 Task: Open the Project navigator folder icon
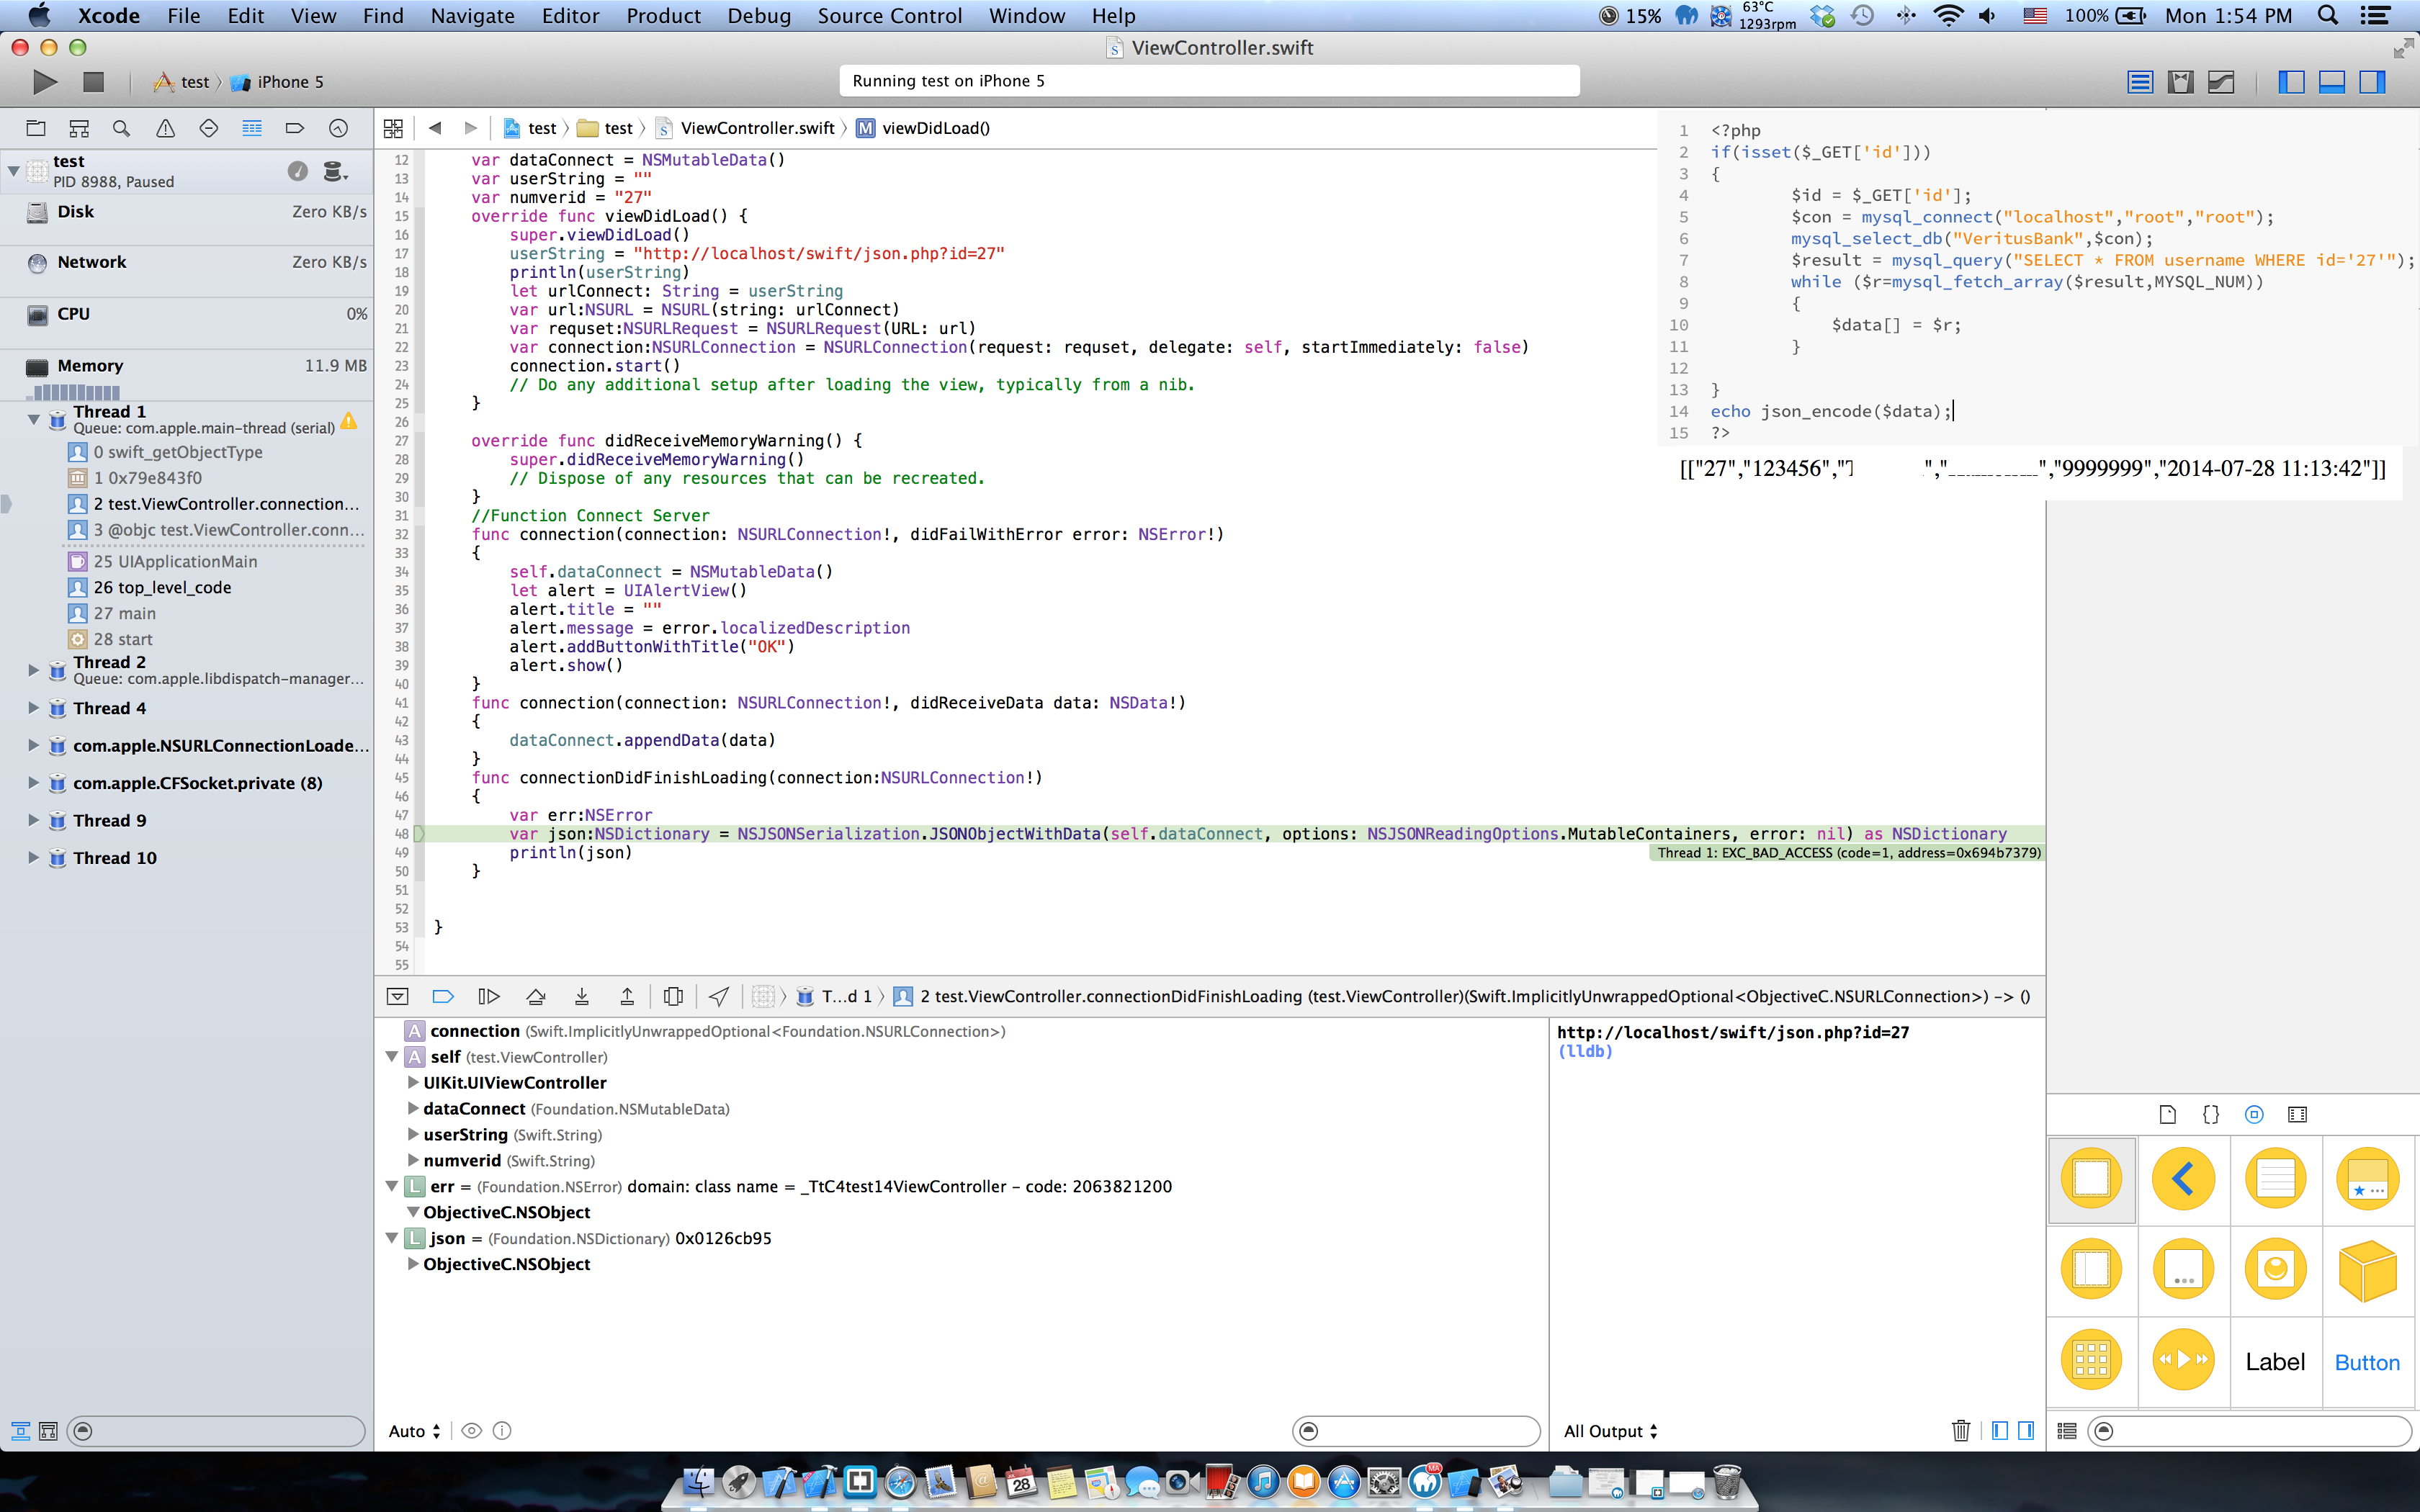tap(36, 128)
